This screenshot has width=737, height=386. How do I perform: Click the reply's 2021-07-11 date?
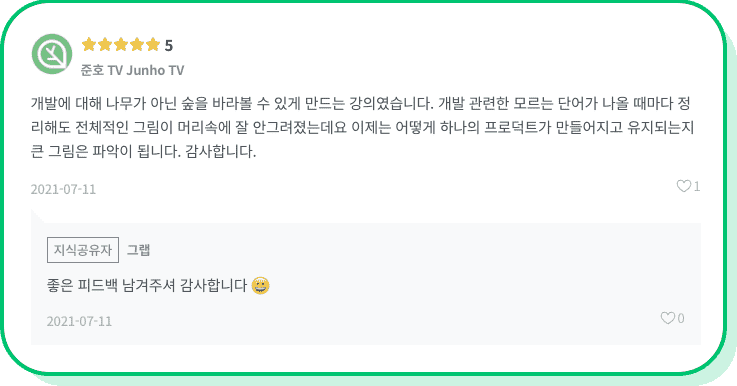[x=79, y=322]
